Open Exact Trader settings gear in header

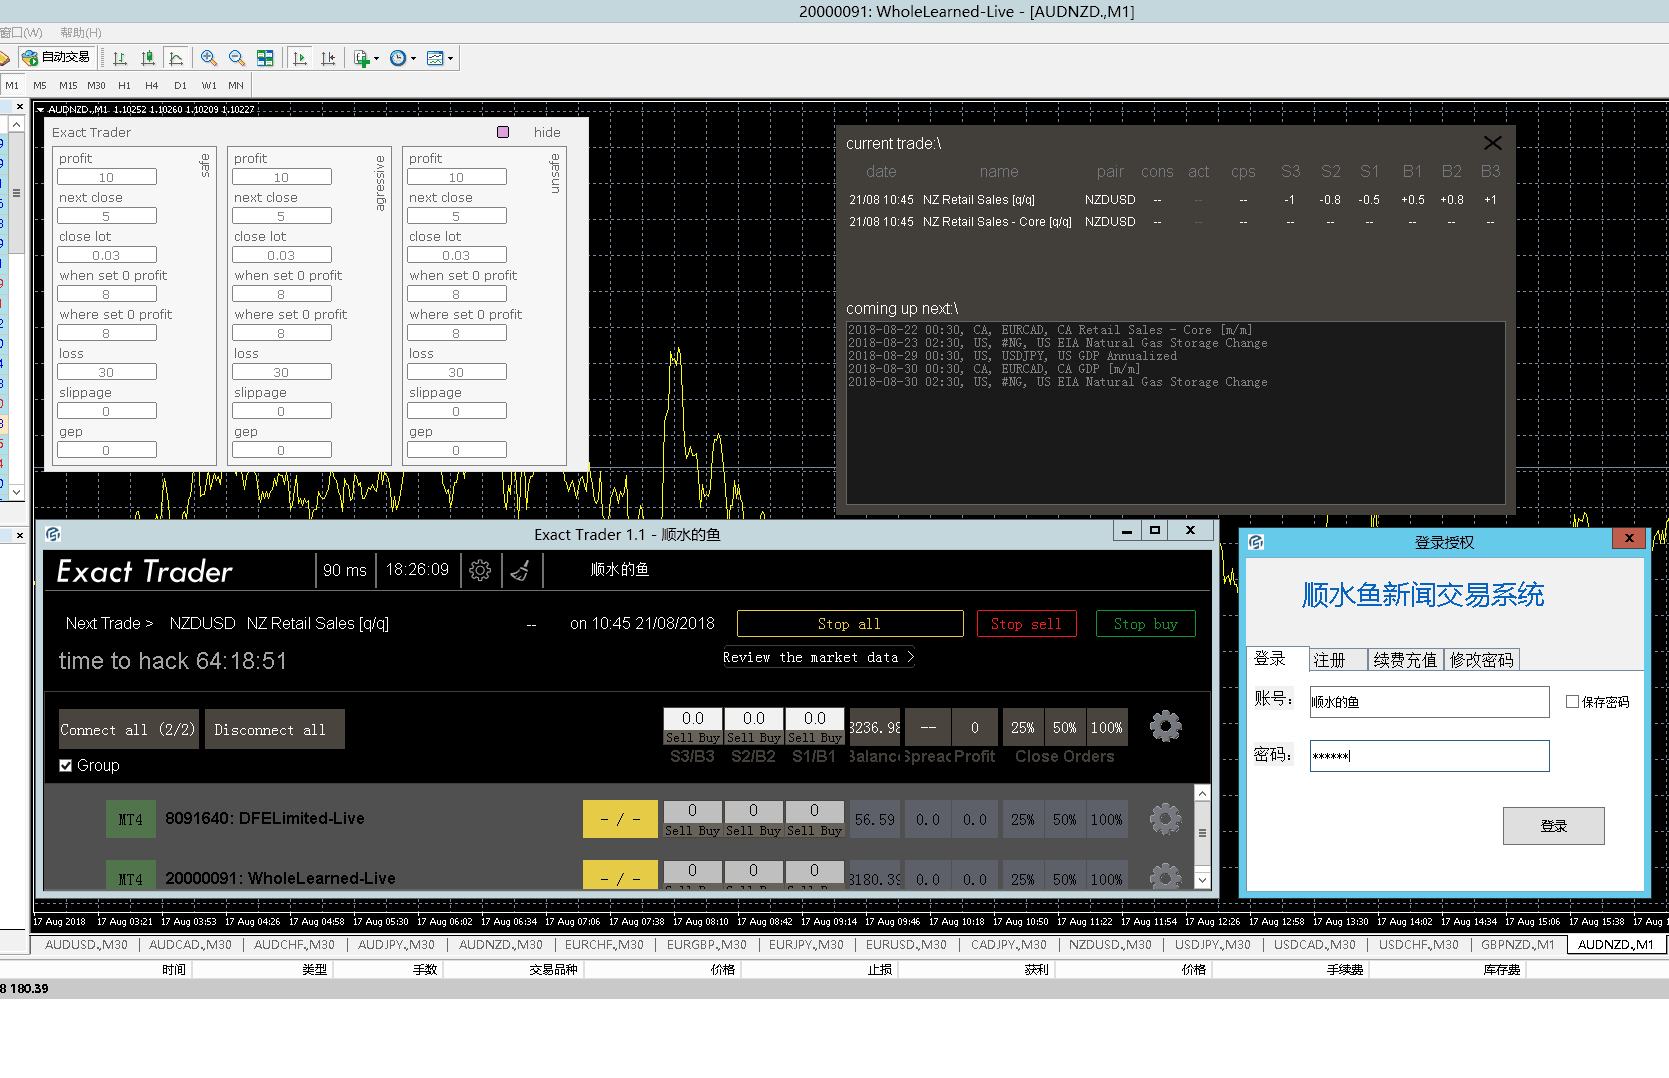480,570
